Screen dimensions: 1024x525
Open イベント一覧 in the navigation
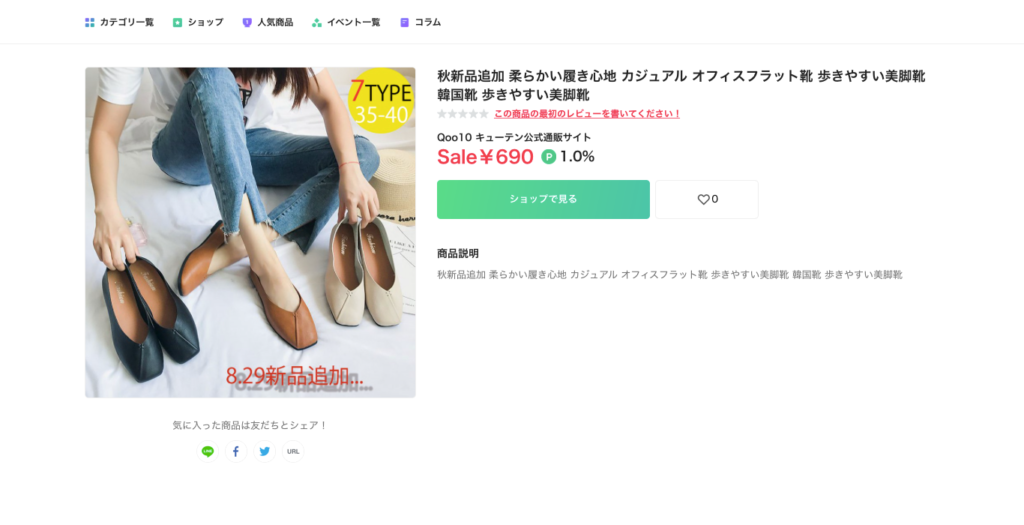(346, 22)
